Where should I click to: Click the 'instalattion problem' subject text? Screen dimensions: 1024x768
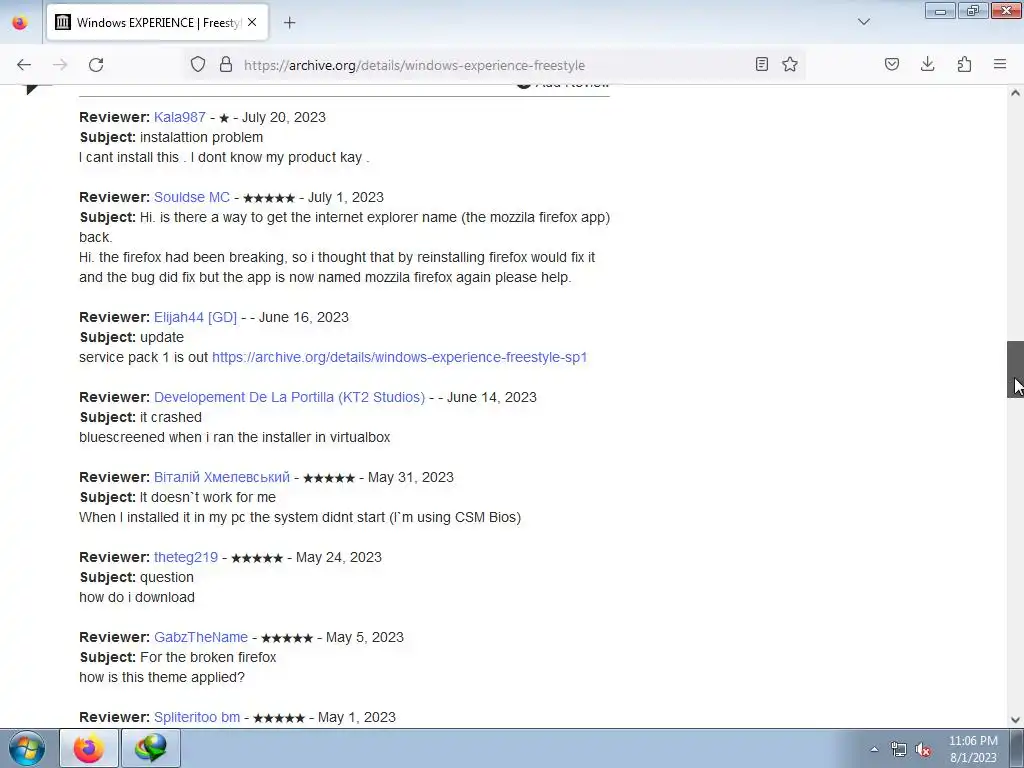click(x=202, y=137)
